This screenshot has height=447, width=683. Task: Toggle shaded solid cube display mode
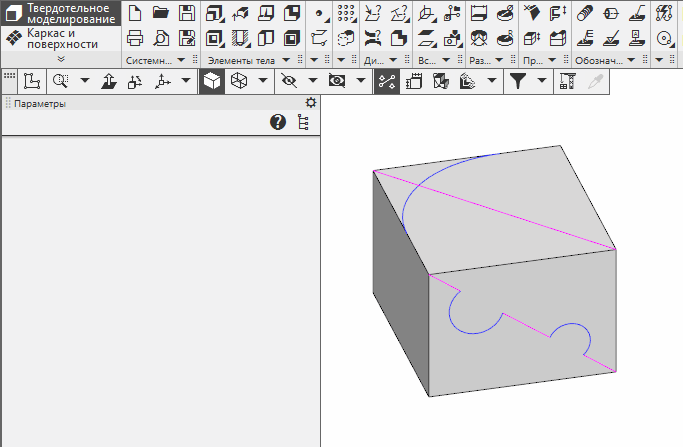point(212,82)
